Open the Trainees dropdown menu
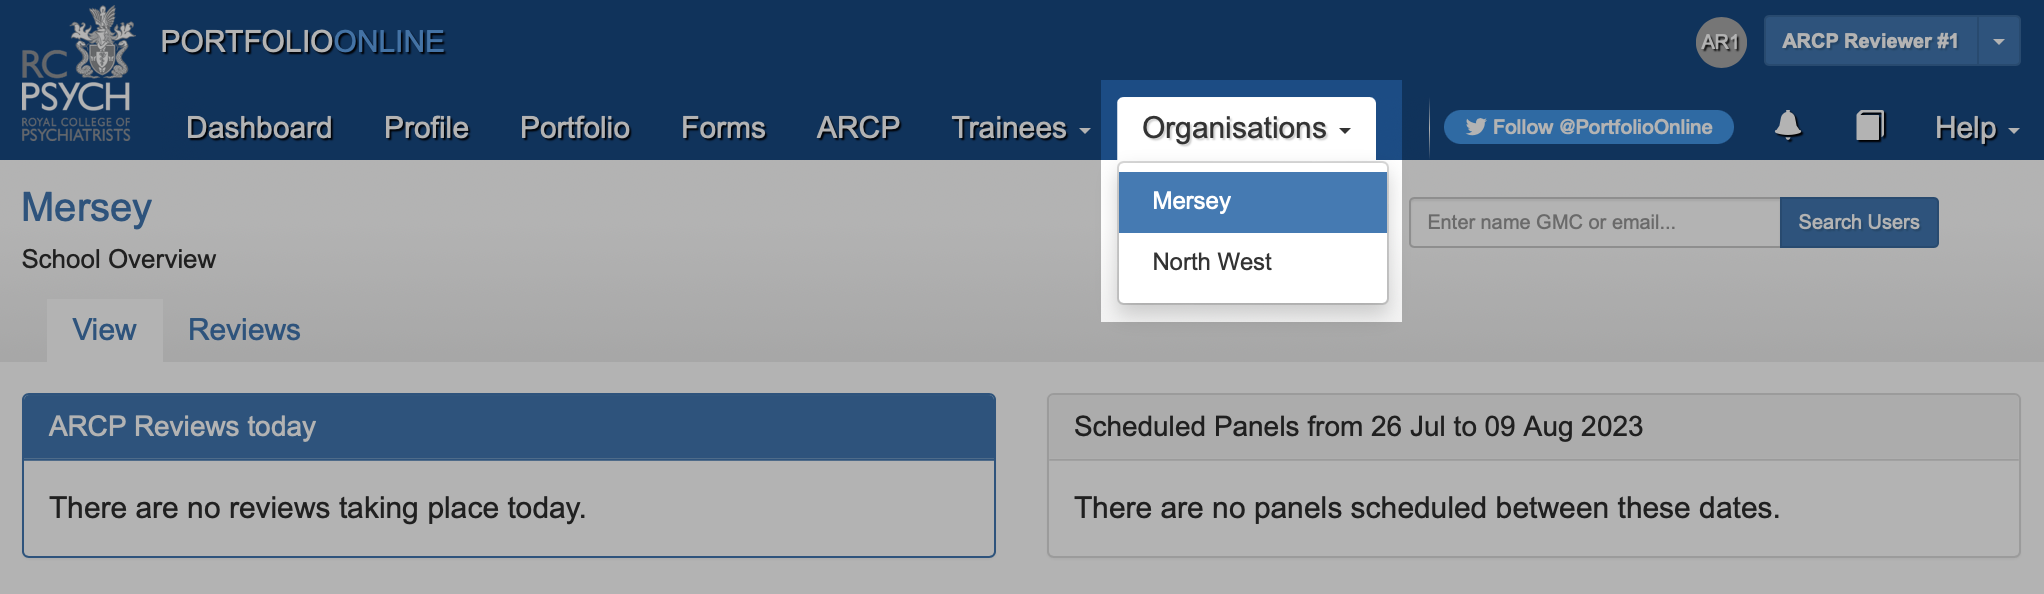This screenshot has height=594, width=2044. click(x=1020, y=128)
